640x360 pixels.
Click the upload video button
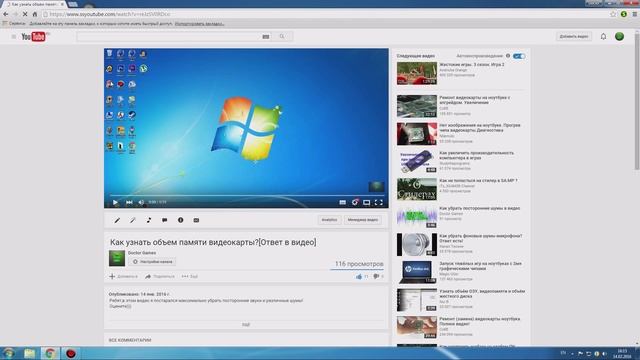point(573,37)
